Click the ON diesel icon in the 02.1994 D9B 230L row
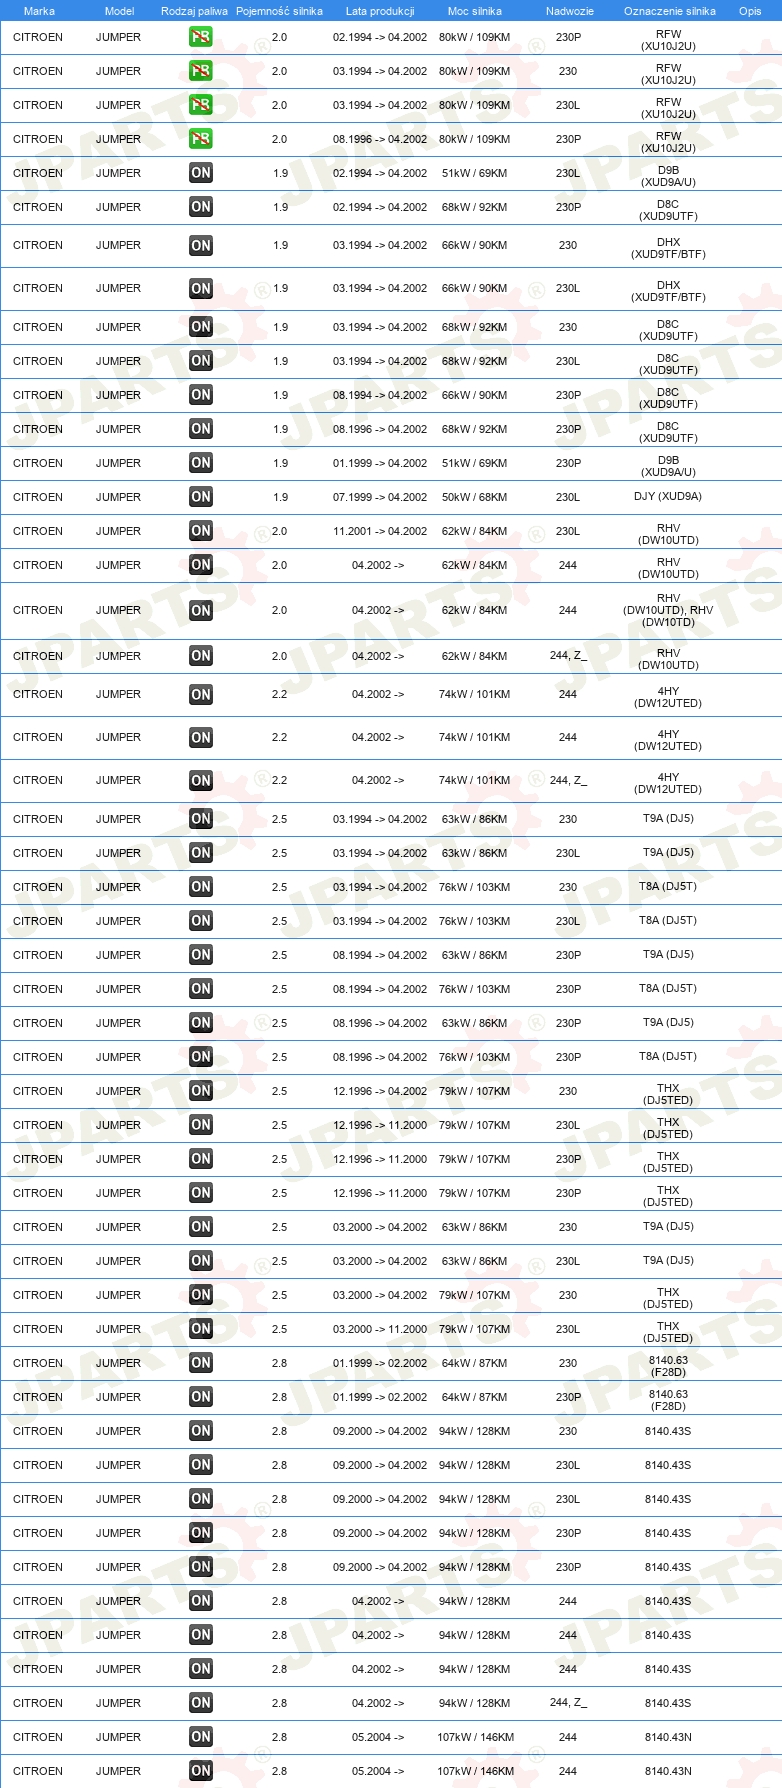The width and height of the screenshot is (782, 1788). tap(201, 173)
